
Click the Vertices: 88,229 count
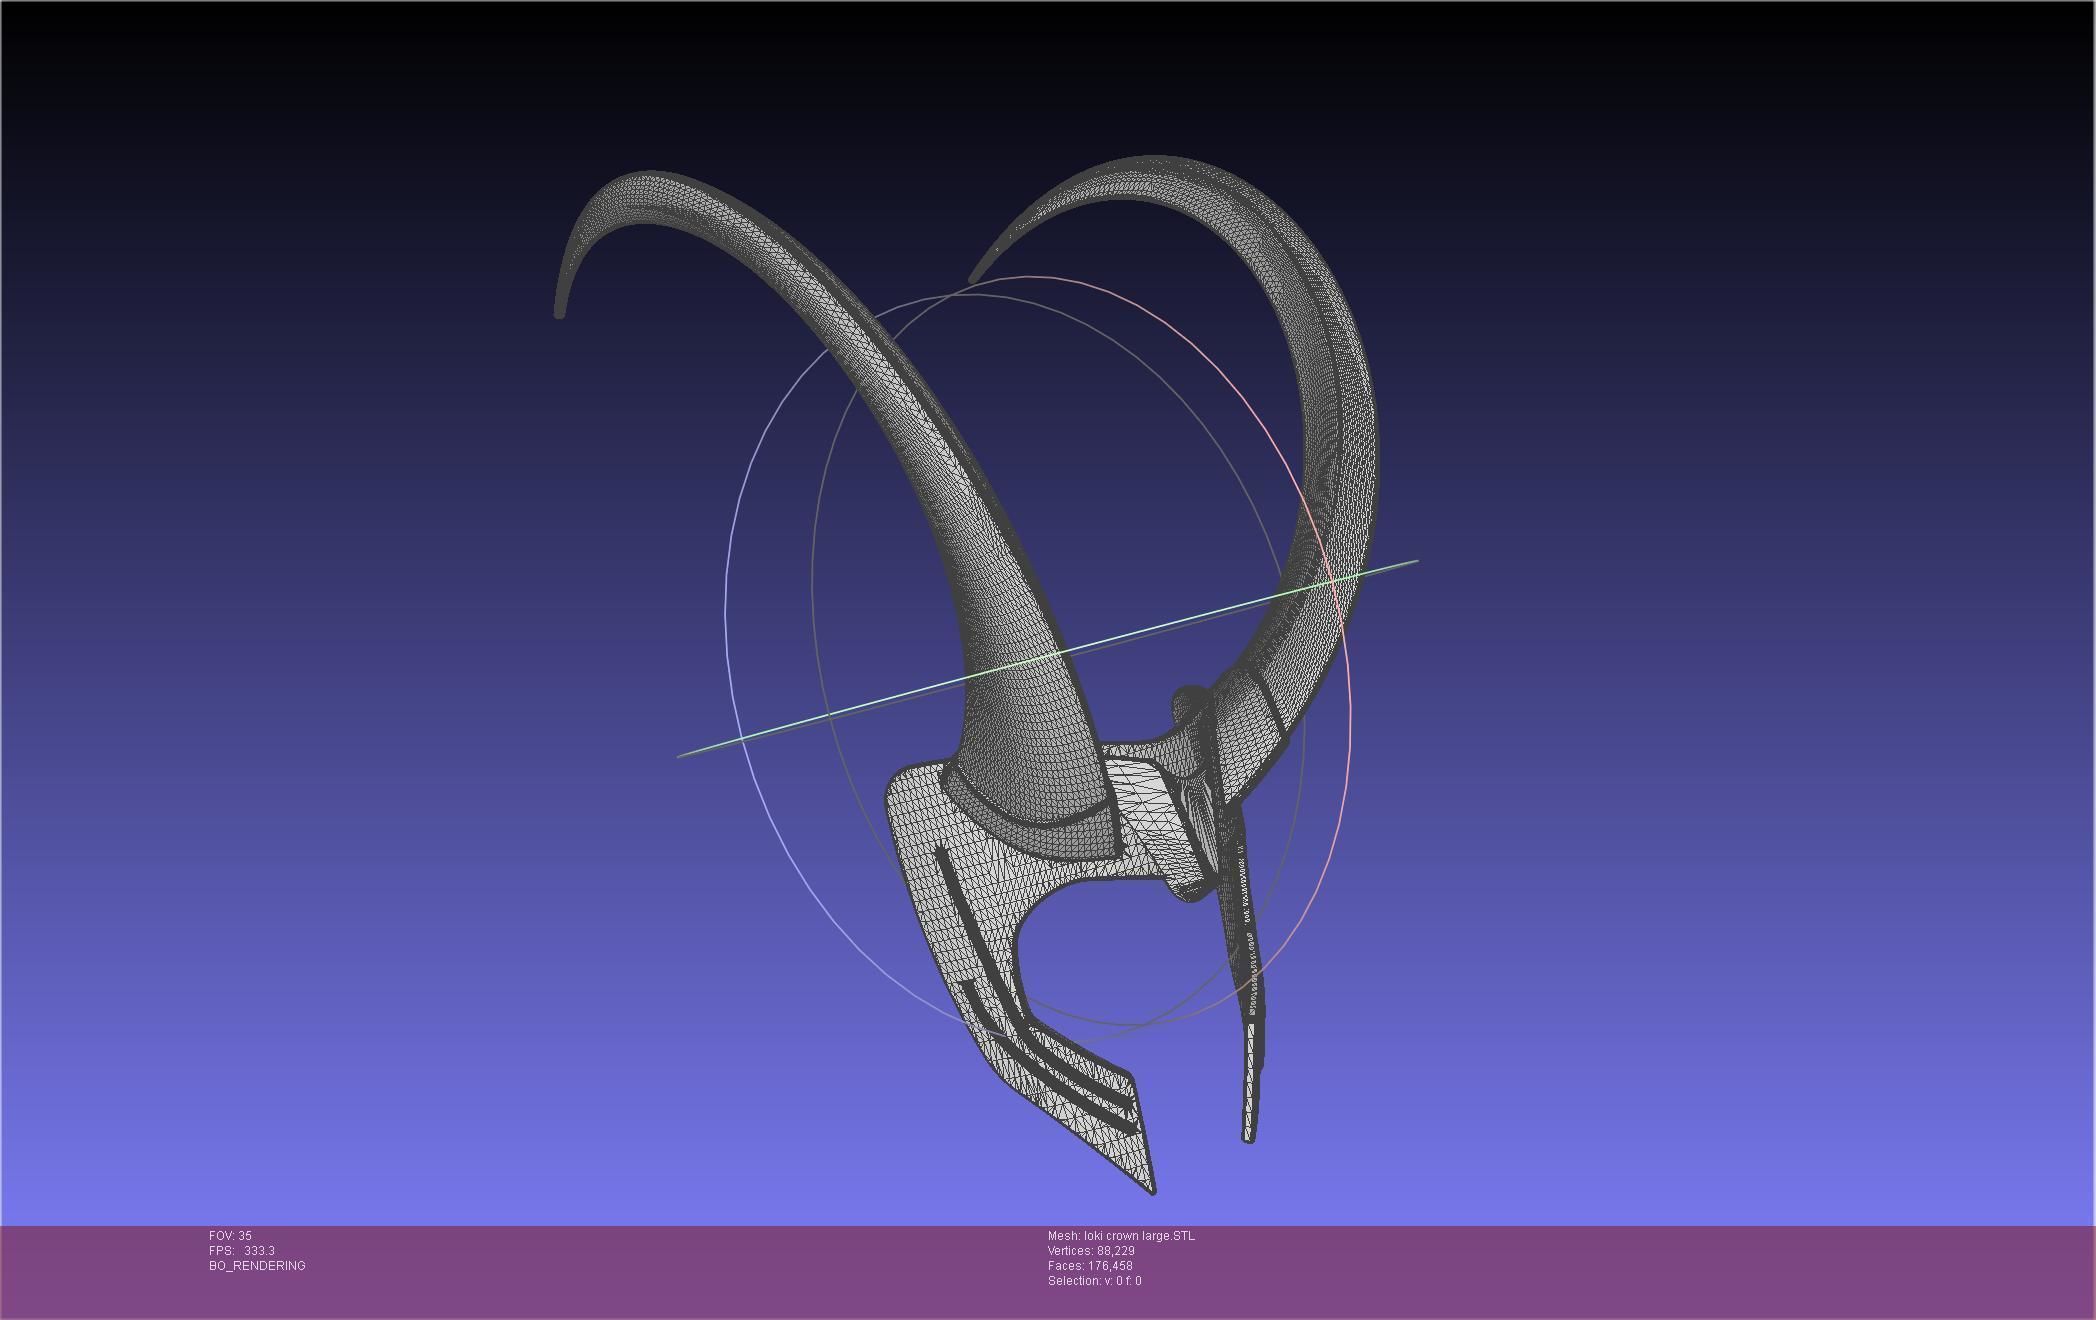pos(1091,1251)
